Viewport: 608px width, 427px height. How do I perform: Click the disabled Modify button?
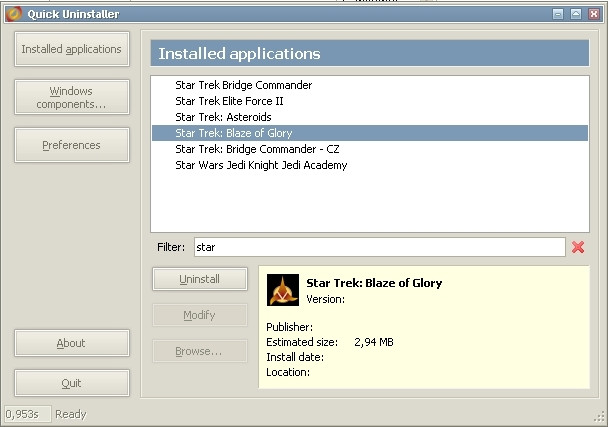(x=200, y=315)
